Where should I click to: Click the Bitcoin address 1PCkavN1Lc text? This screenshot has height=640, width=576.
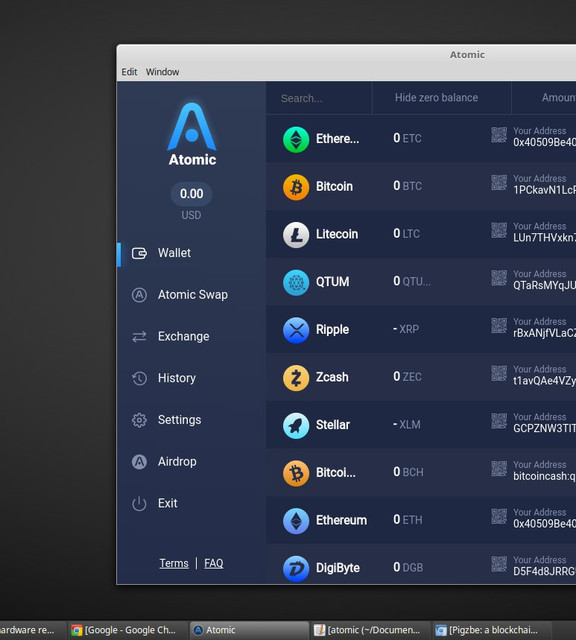pyautogui.click(x=545, y=190)
